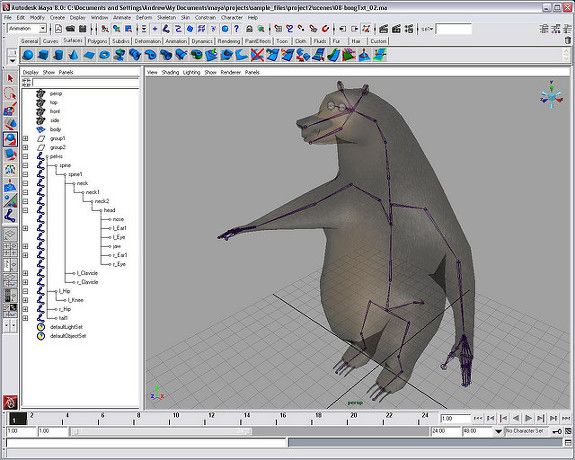Select the l_Clavicle joint in Outliner
This screenshot has height=460, width=575.
click(87, 273)
